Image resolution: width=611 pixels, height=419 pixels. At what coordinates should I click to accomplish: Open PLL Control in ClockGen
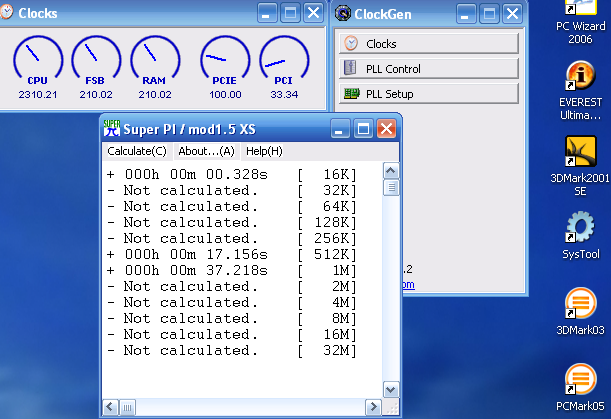(429, 69)
